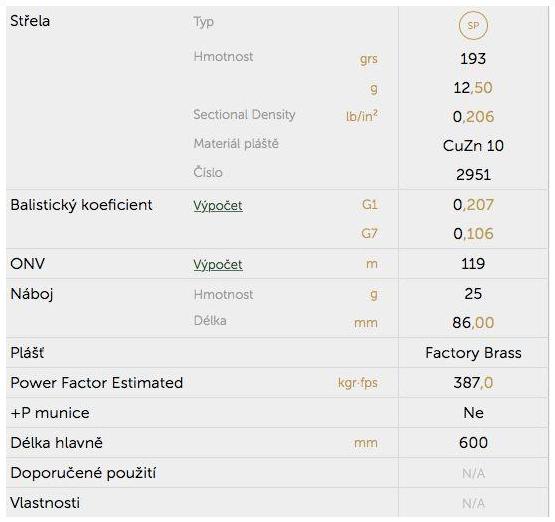
Task: Select the bullet weight value 193
Action: click(x=473, y=59)
